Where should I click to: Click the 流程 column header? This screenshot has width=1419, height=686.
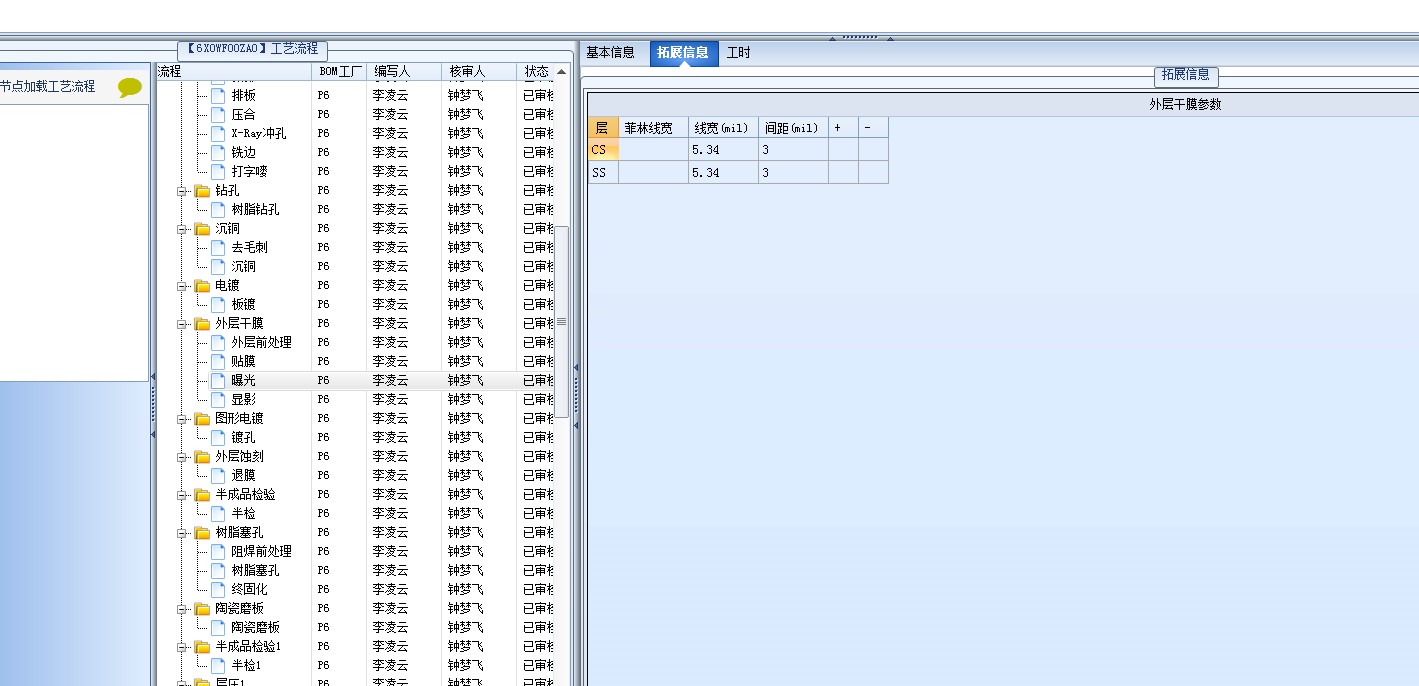click(x=233, y=72)
